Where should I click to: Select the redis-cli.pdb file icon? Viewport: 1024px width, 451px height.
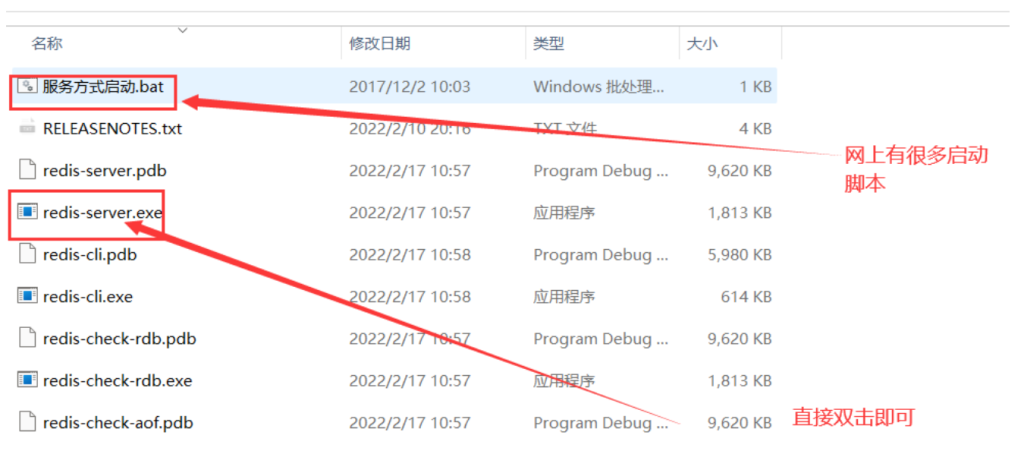click(x=27, y=255)
